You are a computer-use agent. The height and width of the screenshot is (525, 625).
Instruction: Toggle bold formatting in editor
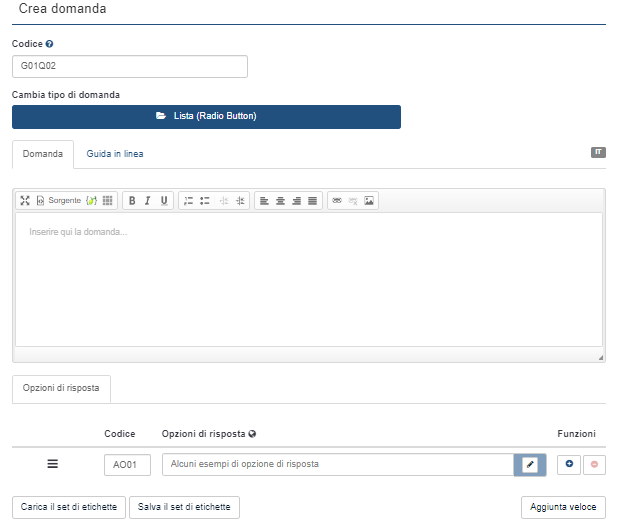[132, 201]
